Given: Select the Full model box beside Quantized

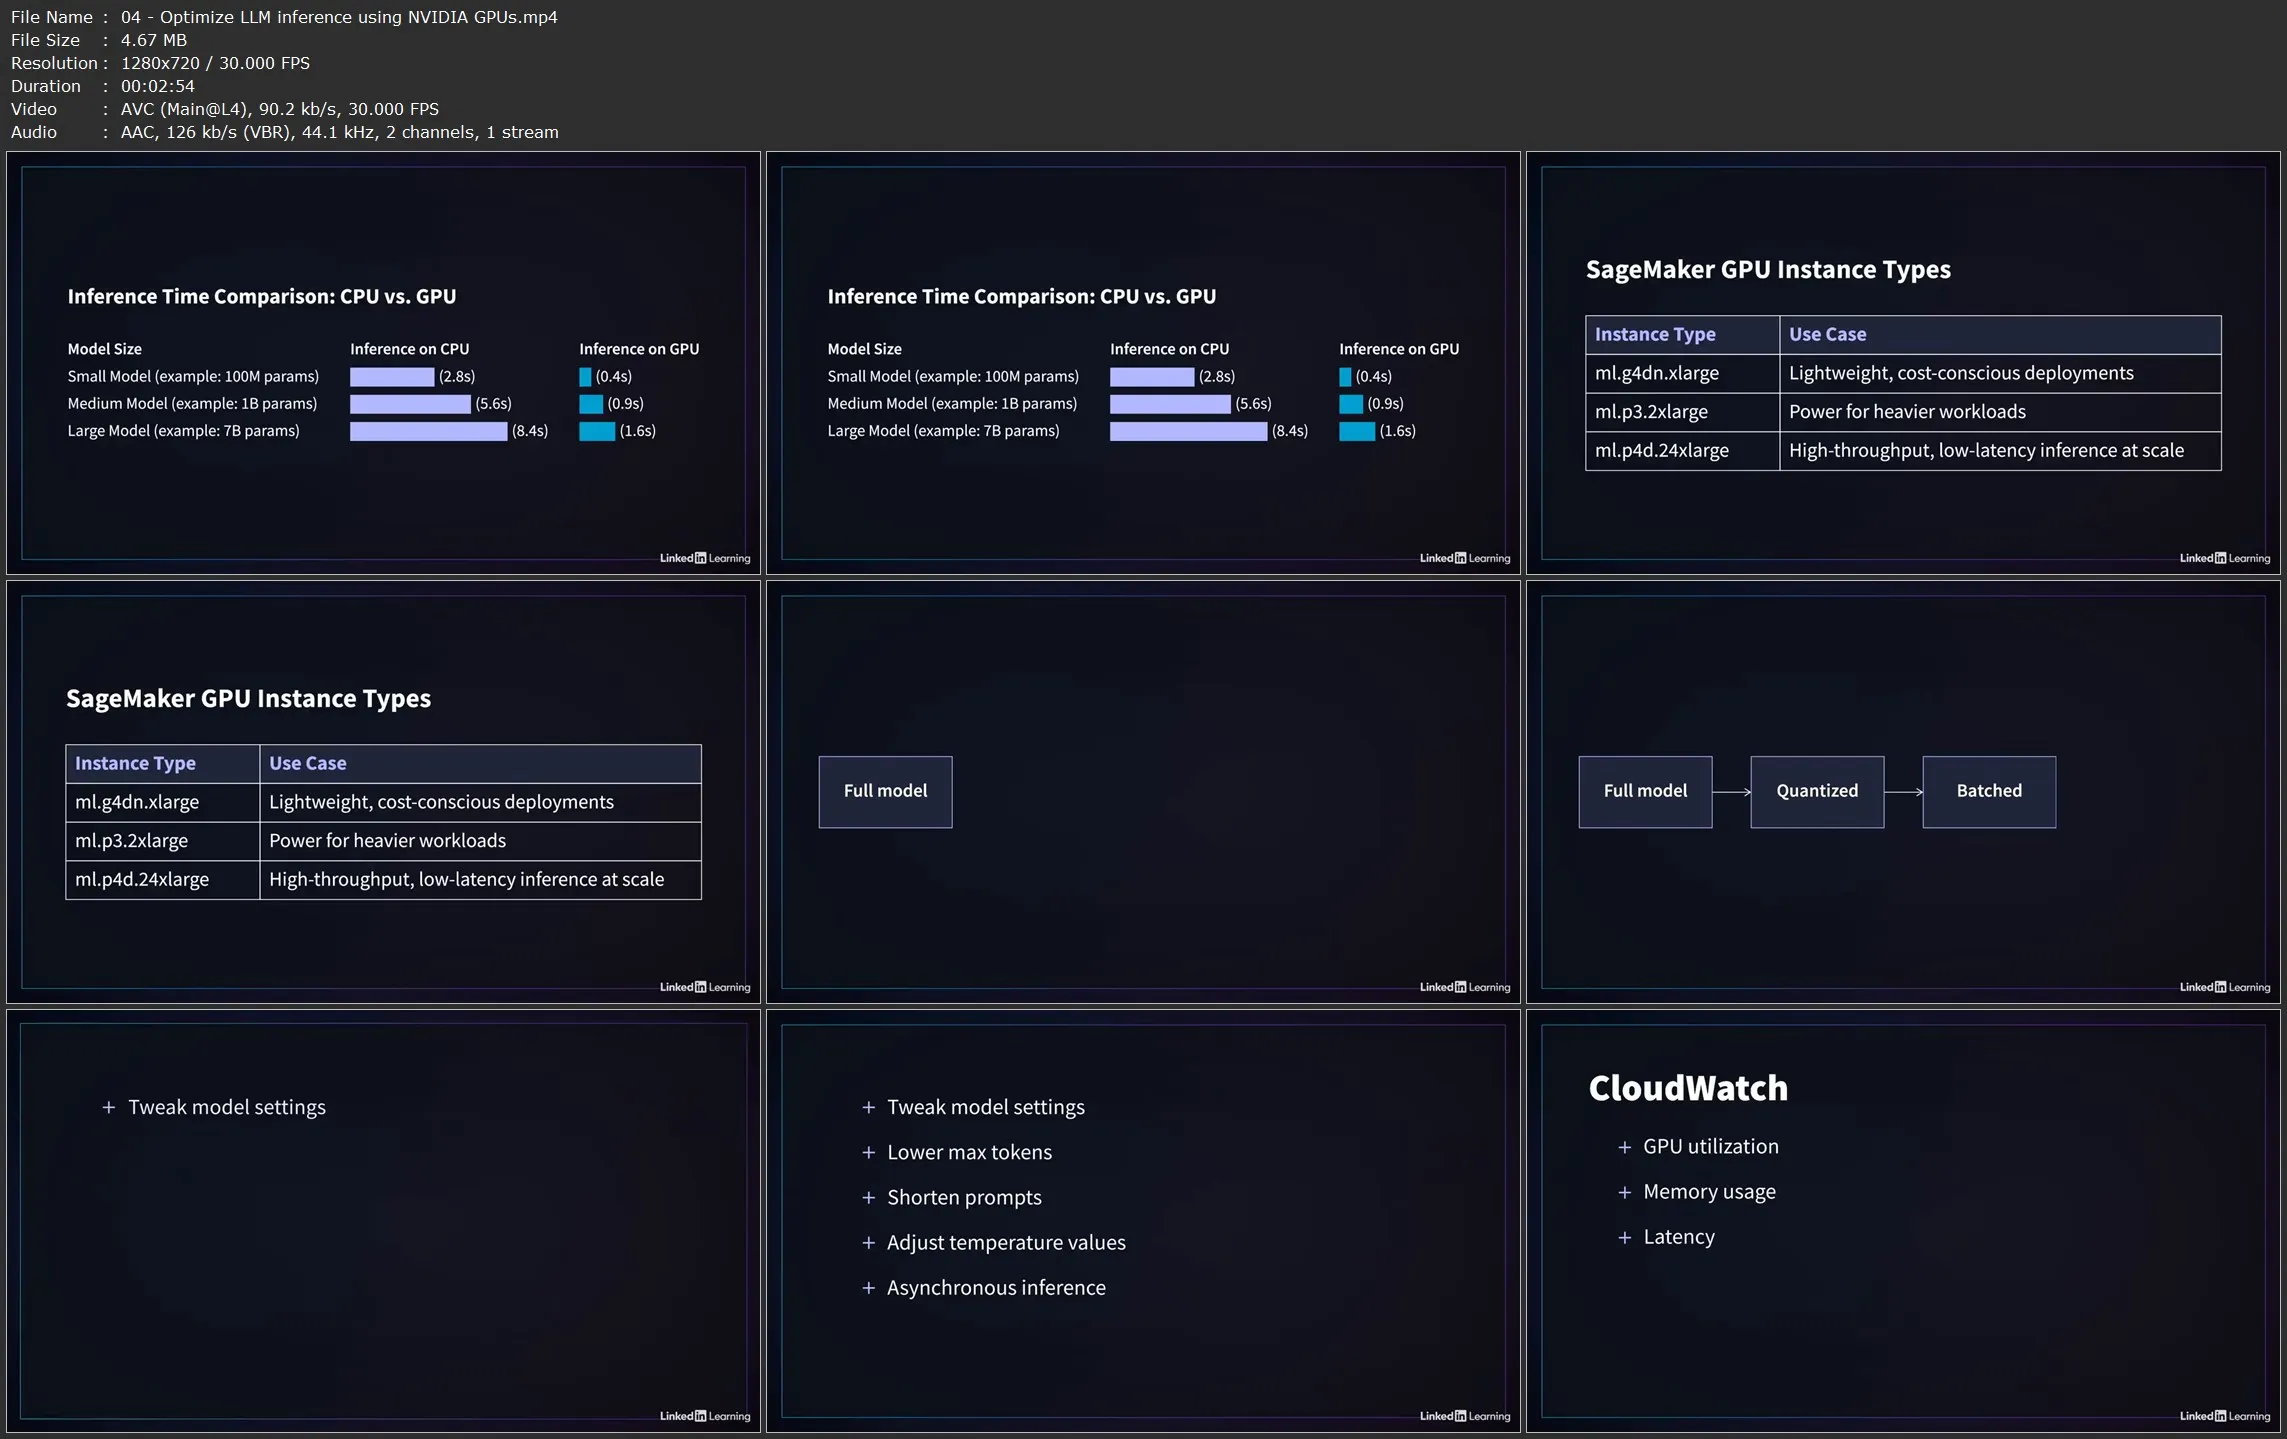Looking at the screenshot, I should click(1645, 791).
